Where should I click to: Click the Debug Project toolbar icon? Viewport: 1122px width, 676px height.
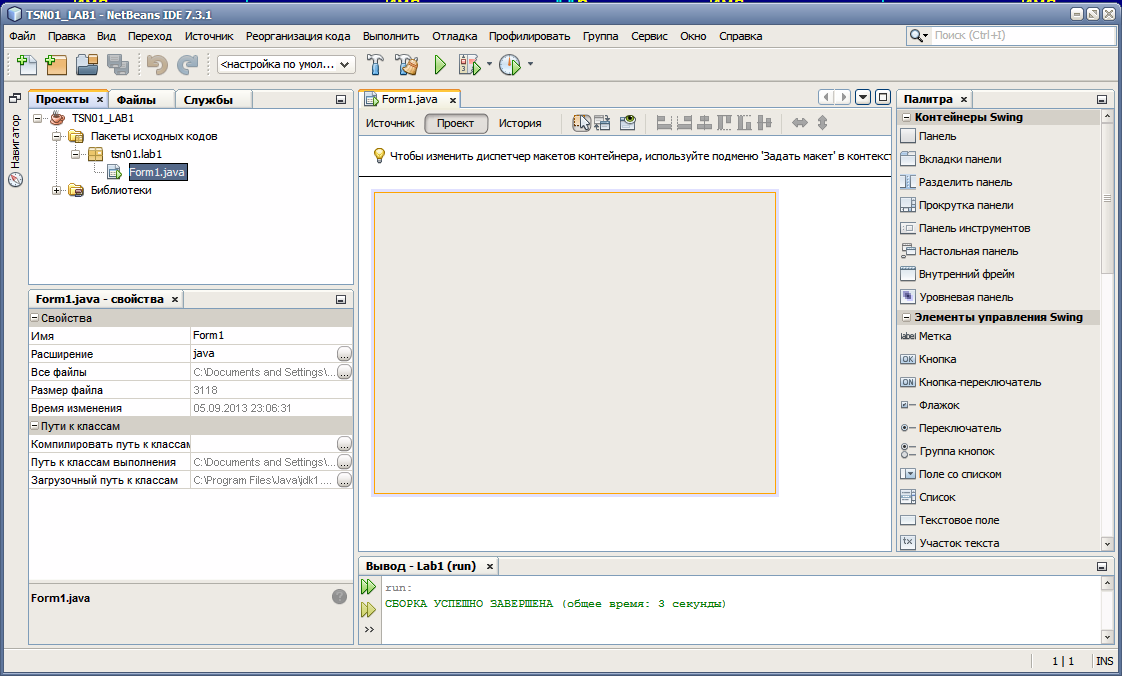tap(470, 65)
